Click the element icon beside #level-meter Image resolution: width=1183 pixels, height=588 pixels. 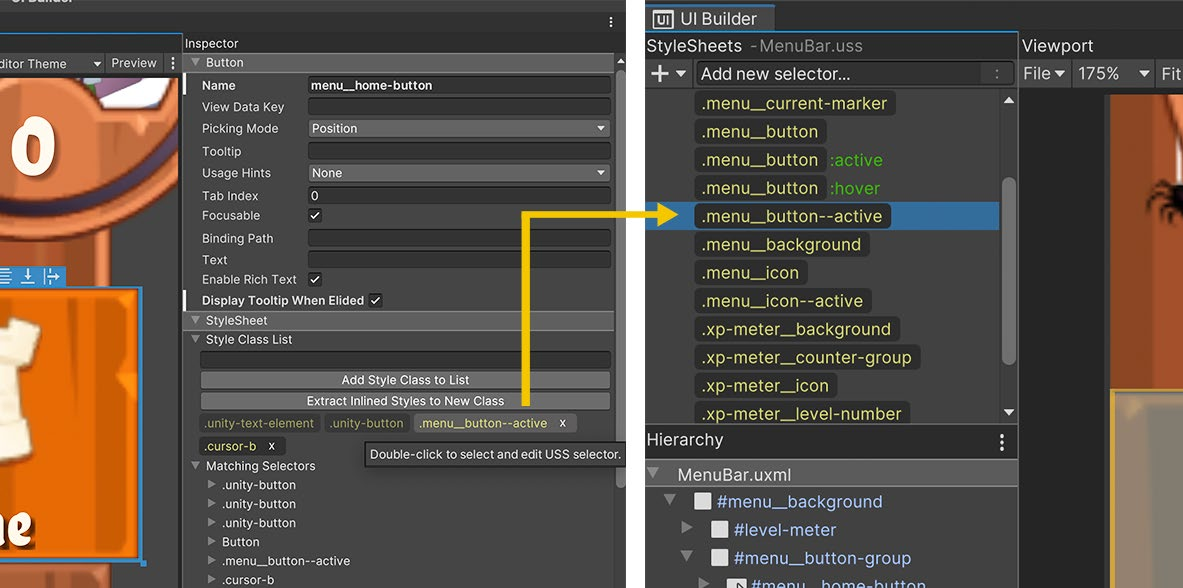coord(720,530)
